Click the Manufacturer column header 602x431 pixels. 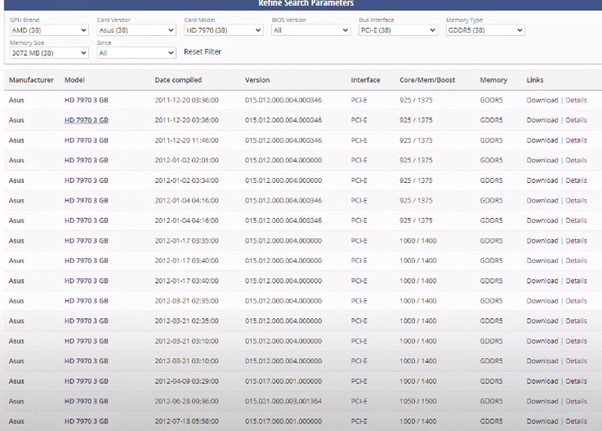click(x=31, y=79)
